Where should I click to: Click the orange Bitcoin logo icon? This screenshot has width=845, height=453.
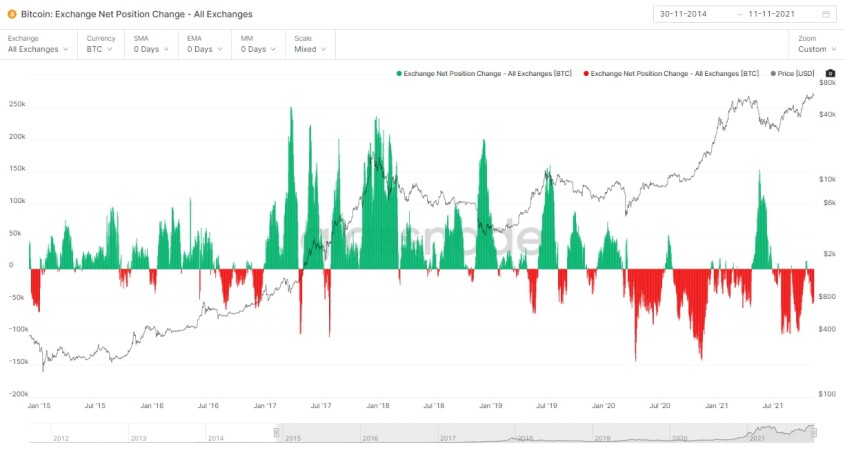(x=12, y=14)
